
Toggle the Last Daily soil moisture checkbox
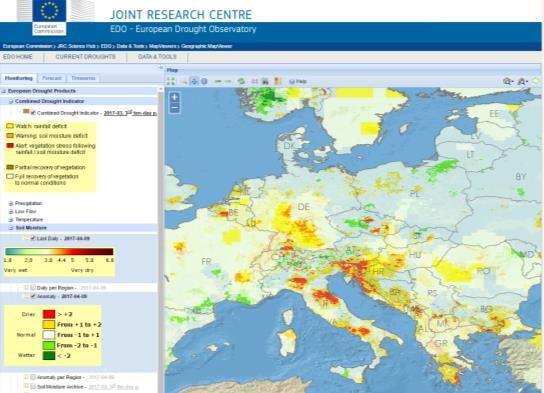(x=33, y=238)
